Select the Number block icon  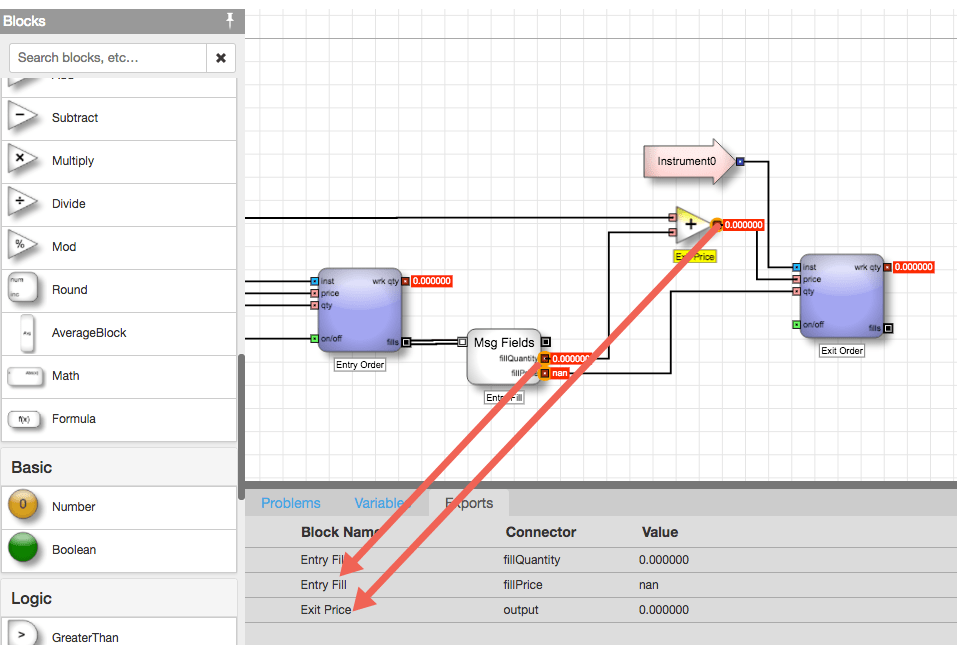[23, 505]
